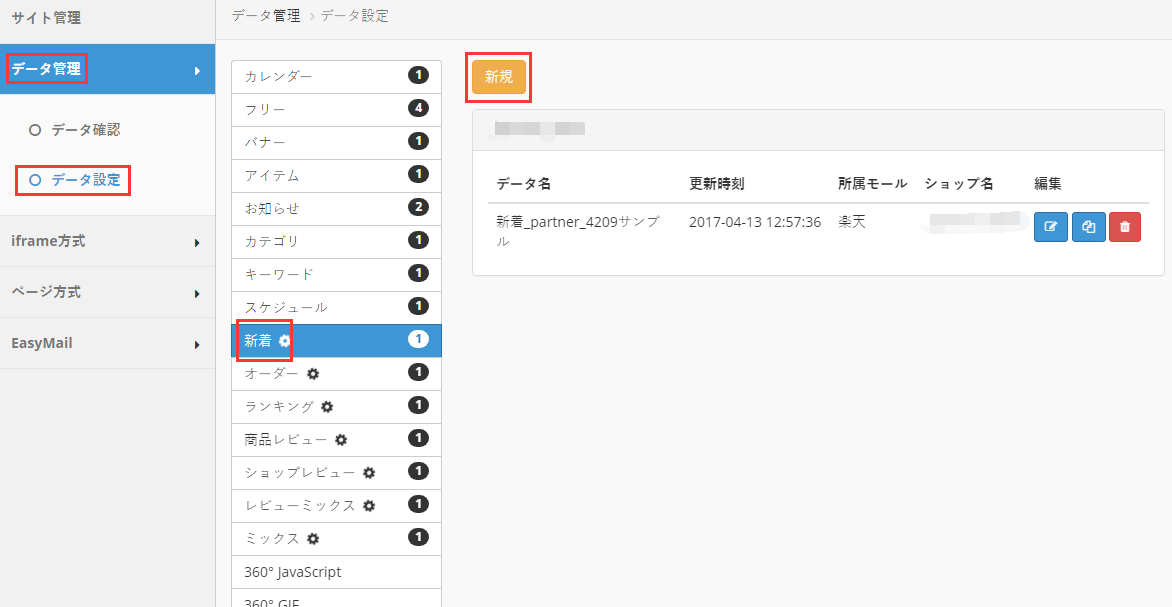This screenshot has width=1172, height=607.
Task: Expand the iframe方式 sidebar section
Action: [x=107, y=241]
